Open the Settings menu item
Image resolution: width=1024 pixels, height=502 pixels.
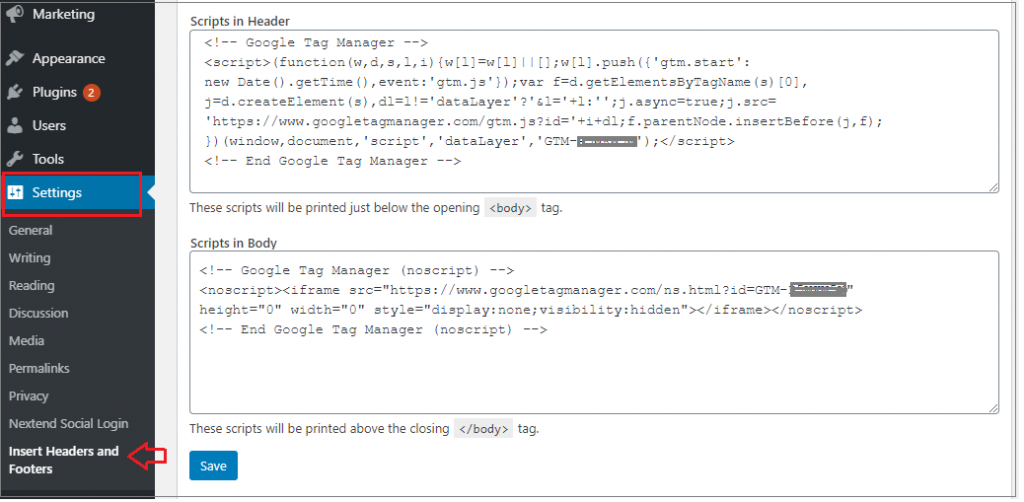[77, 193]
